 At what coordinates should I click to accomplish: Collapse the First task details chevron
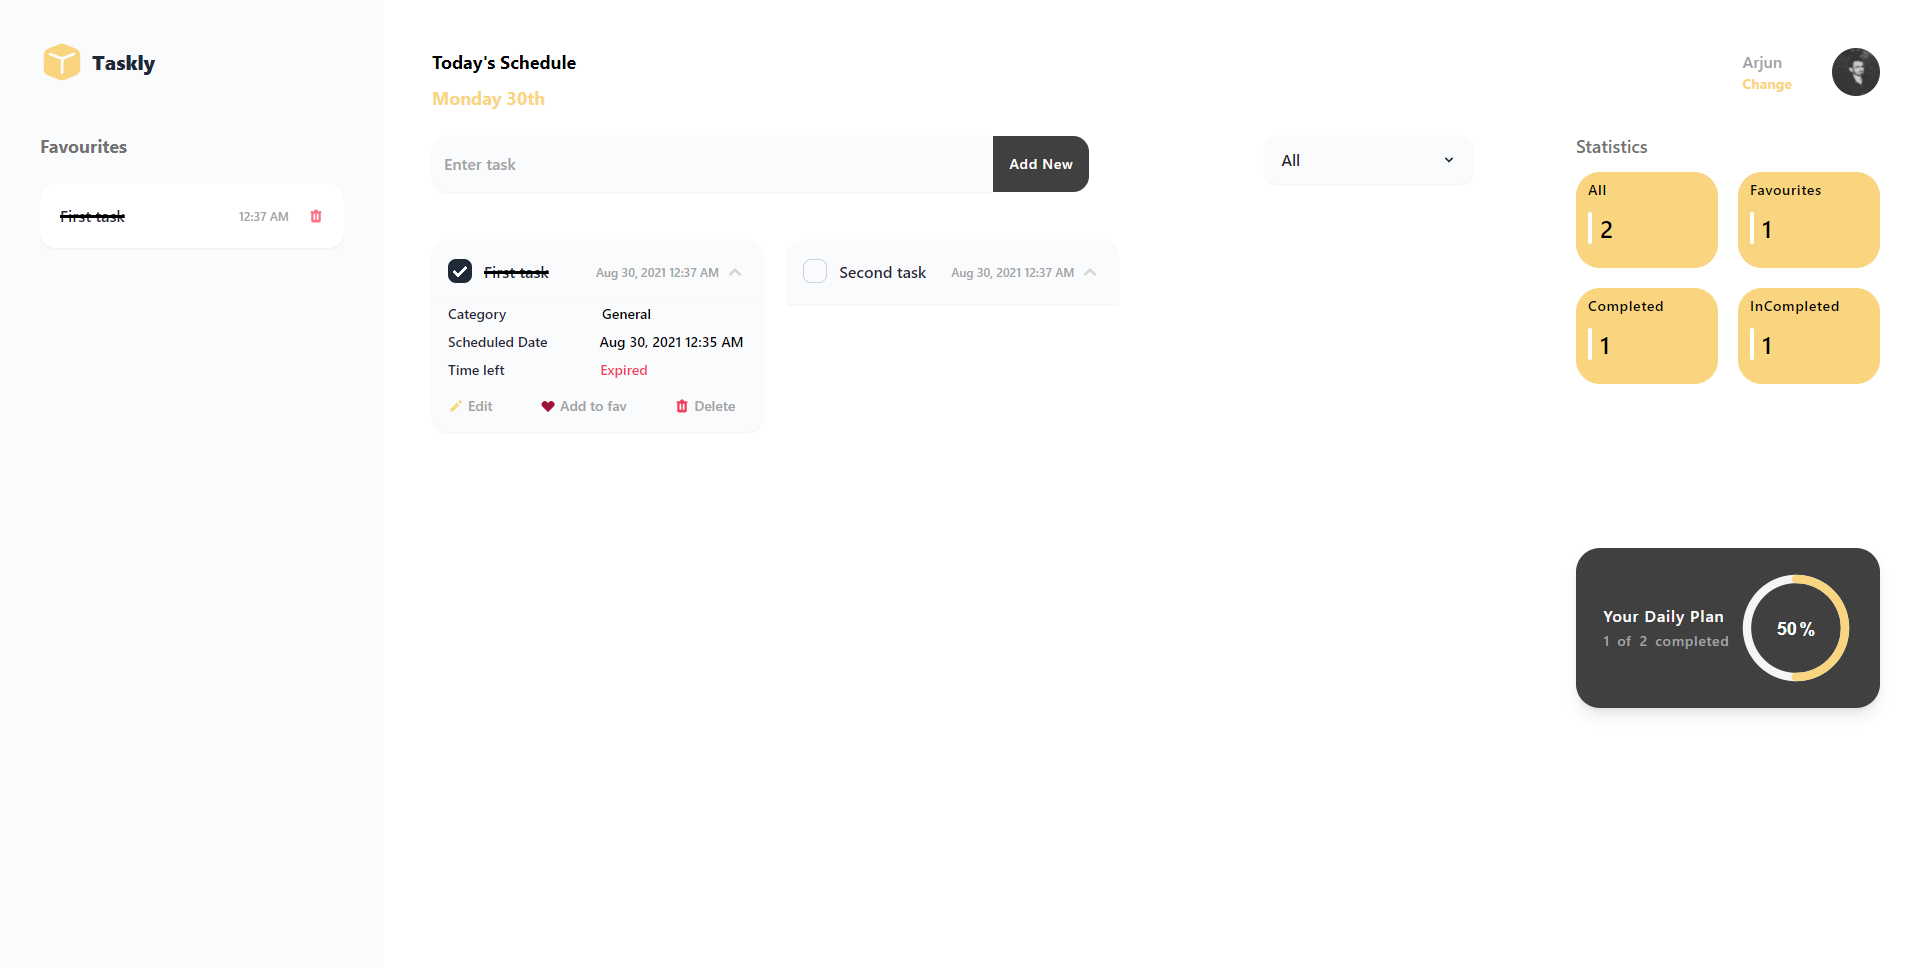tap(735, 272)
